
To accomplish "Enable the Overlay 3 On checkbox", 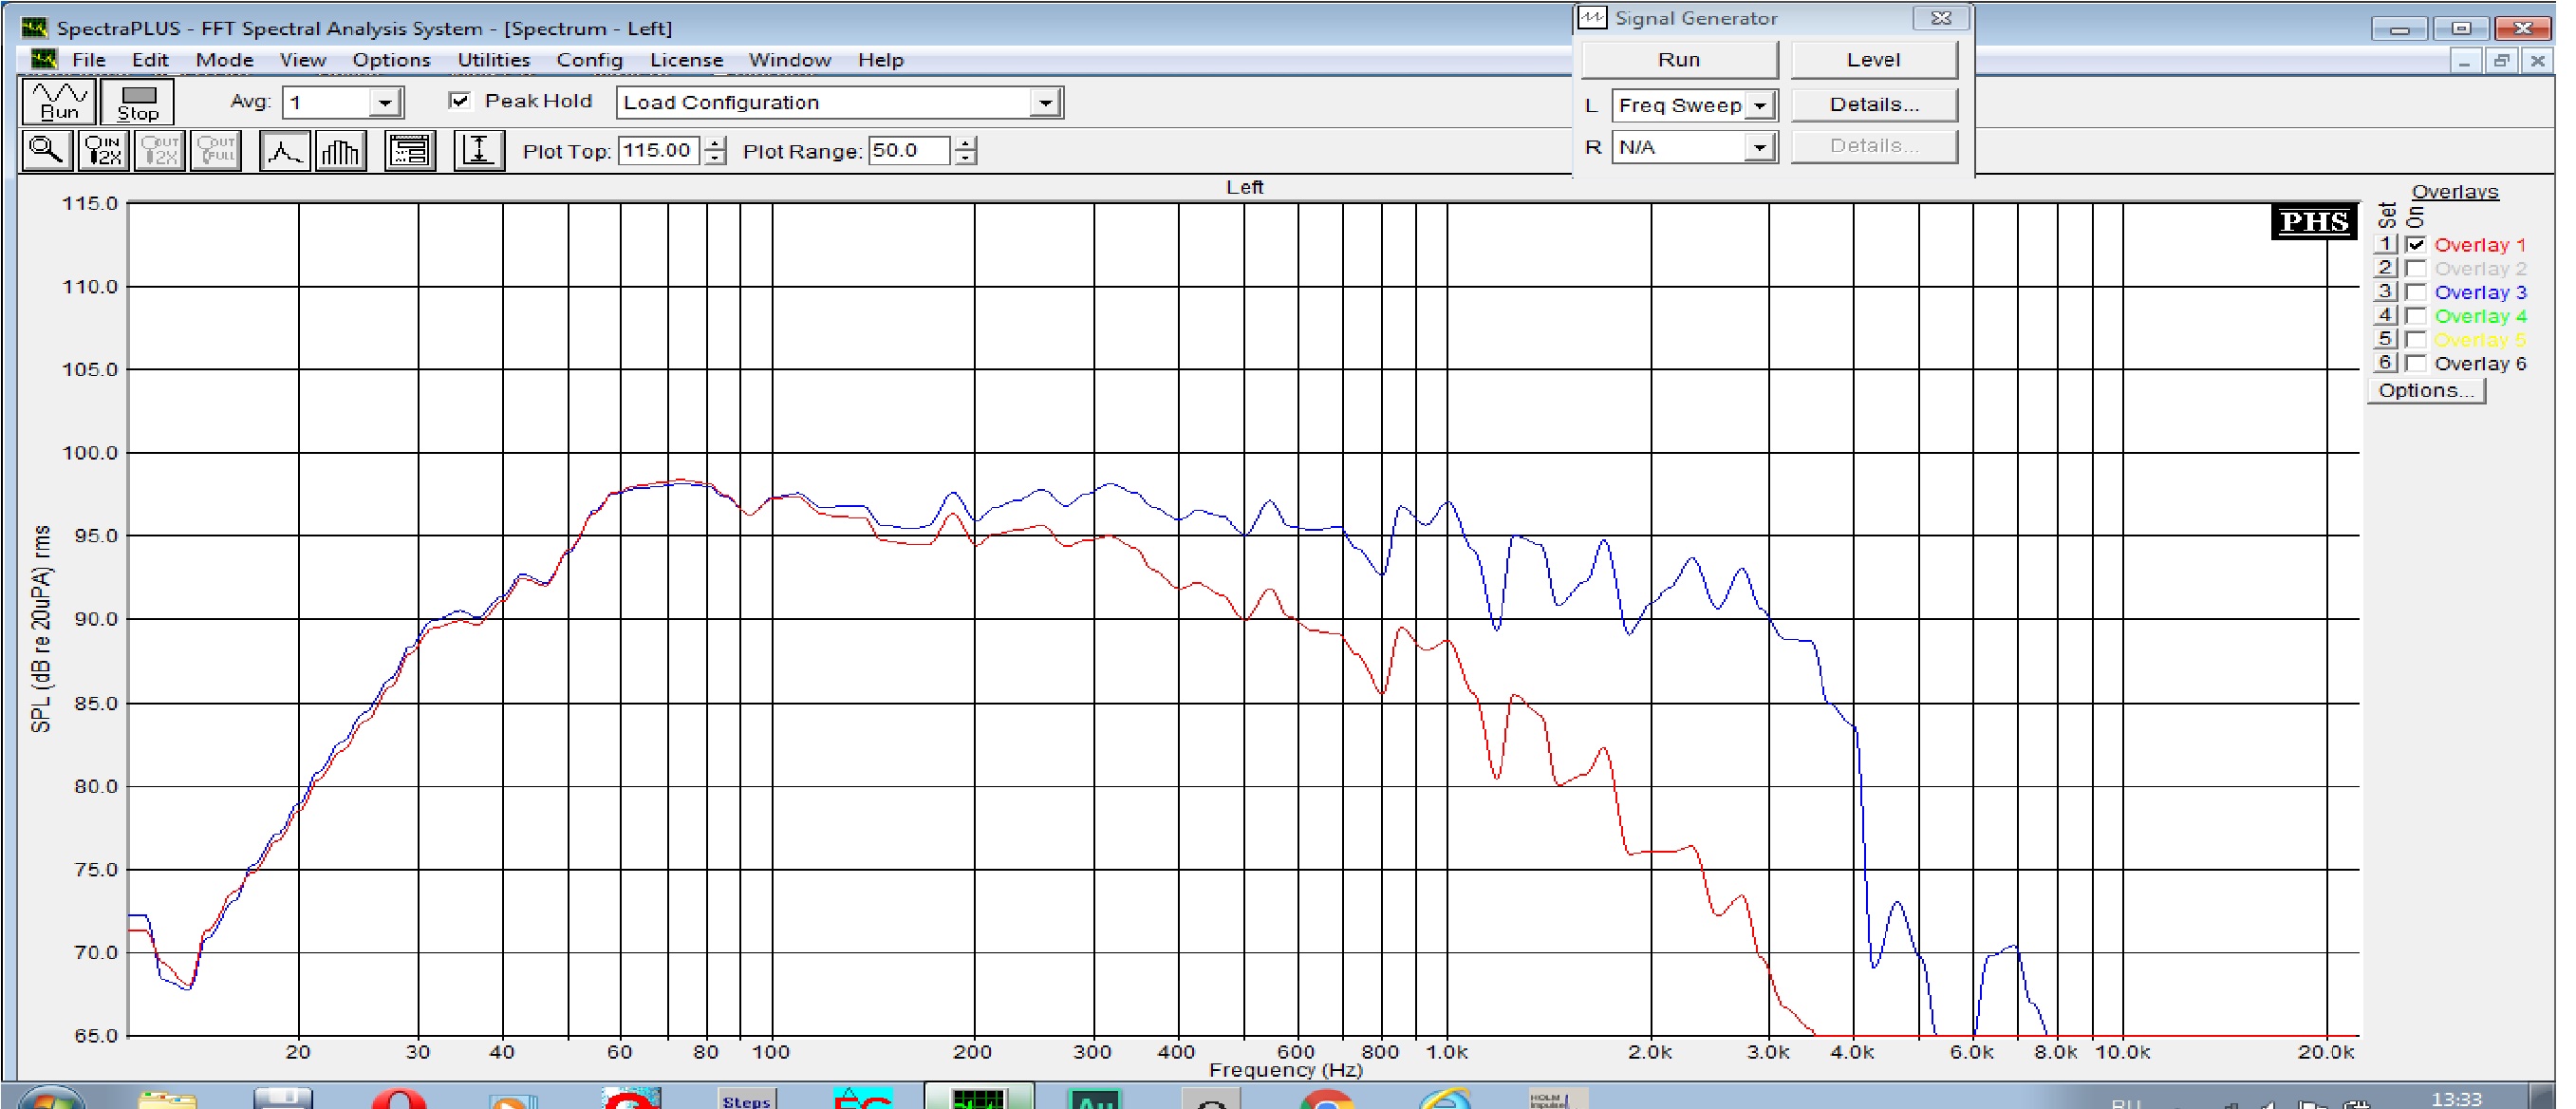I will [2416, 293].
